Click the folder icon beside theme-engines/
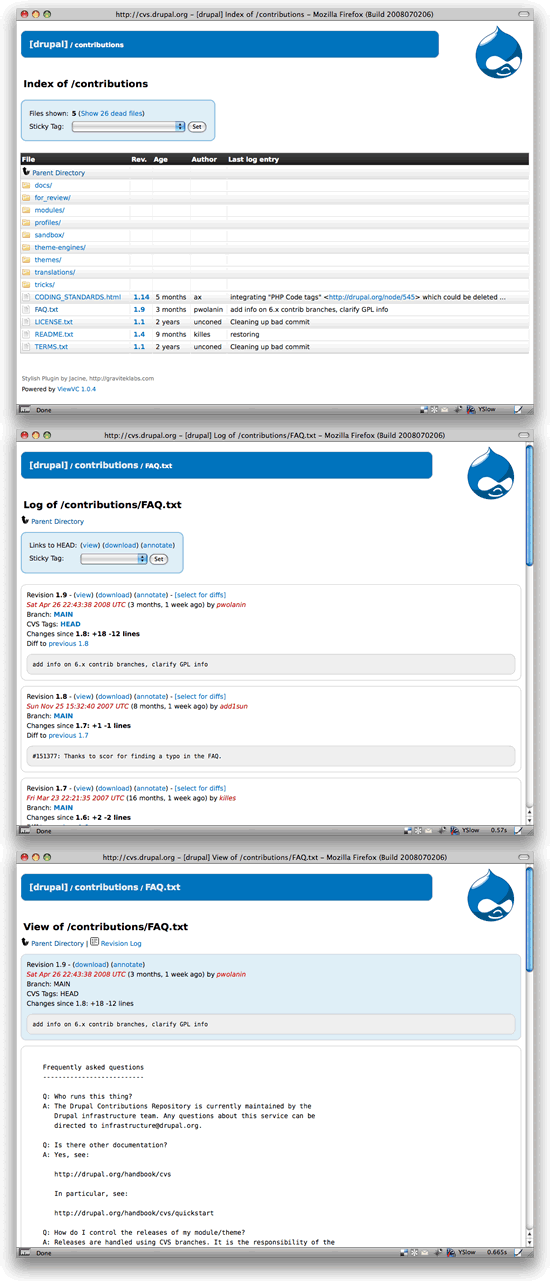The height and width of the screenshot is (1281, 550). tap(27, 247)
